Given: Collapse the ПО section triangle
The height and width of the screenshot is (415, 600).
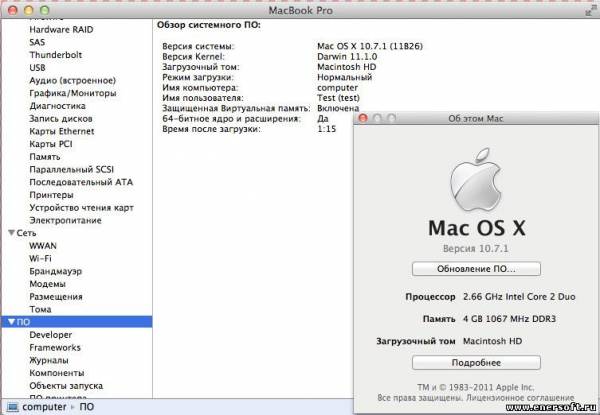Looking at the screenshot, I should click(11, 322).
